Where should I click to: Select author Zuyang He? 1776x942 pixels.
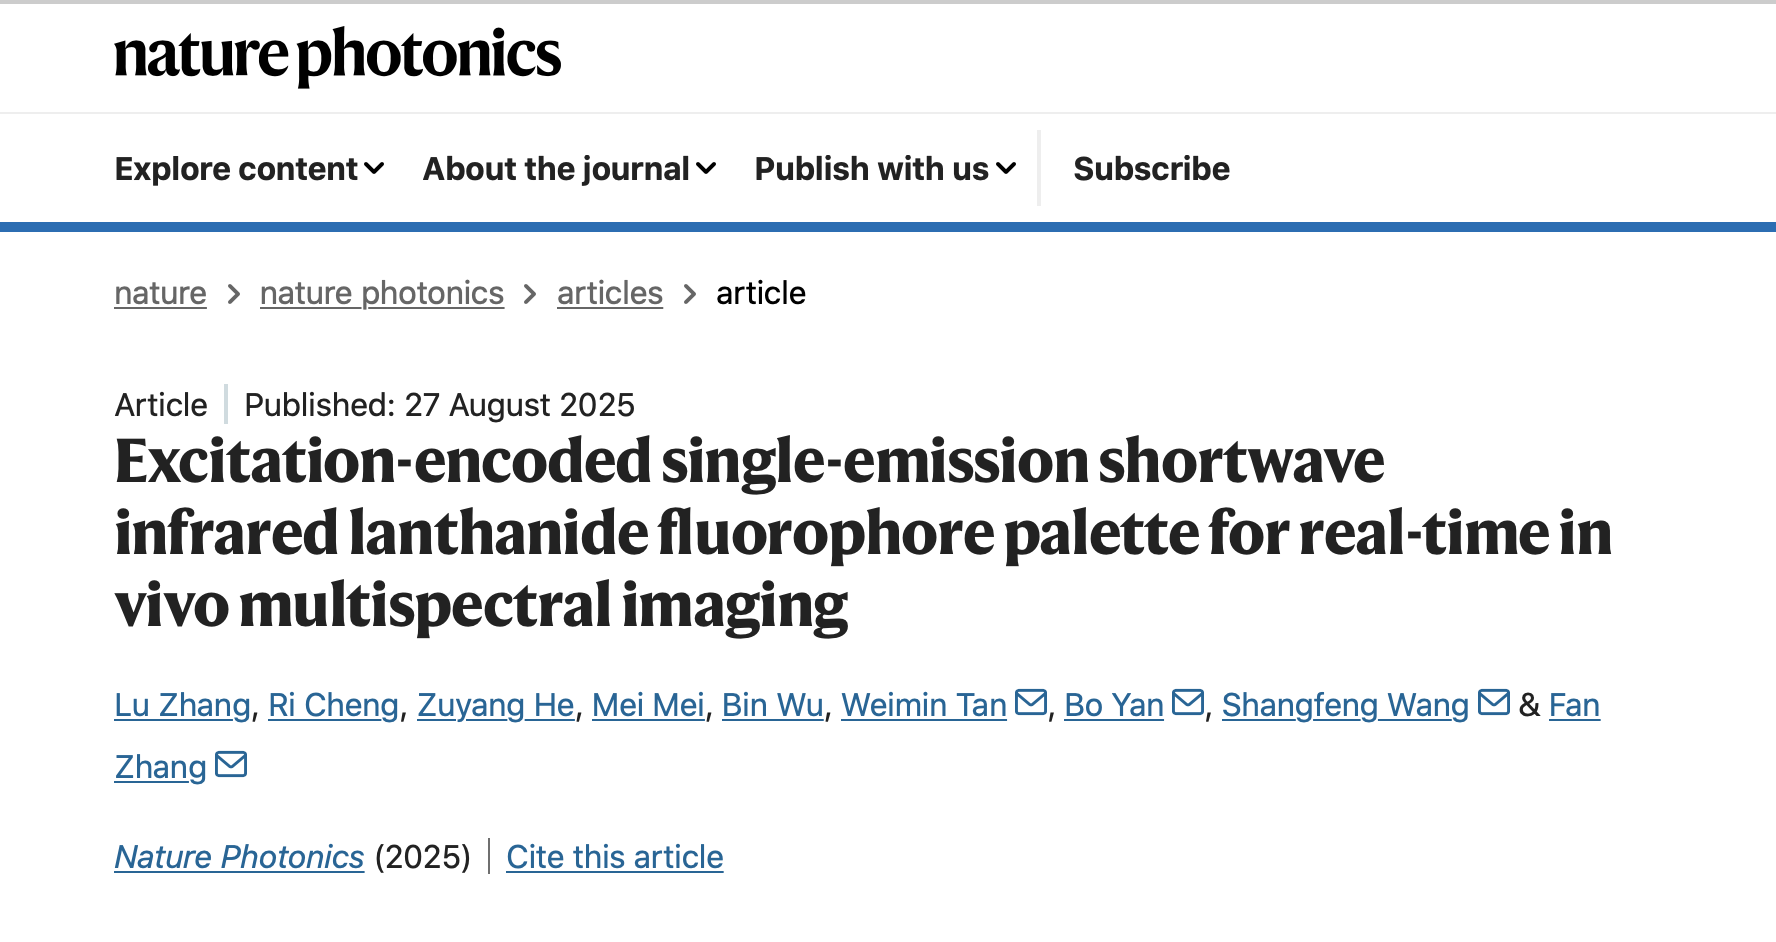click(x=495, y=705)
